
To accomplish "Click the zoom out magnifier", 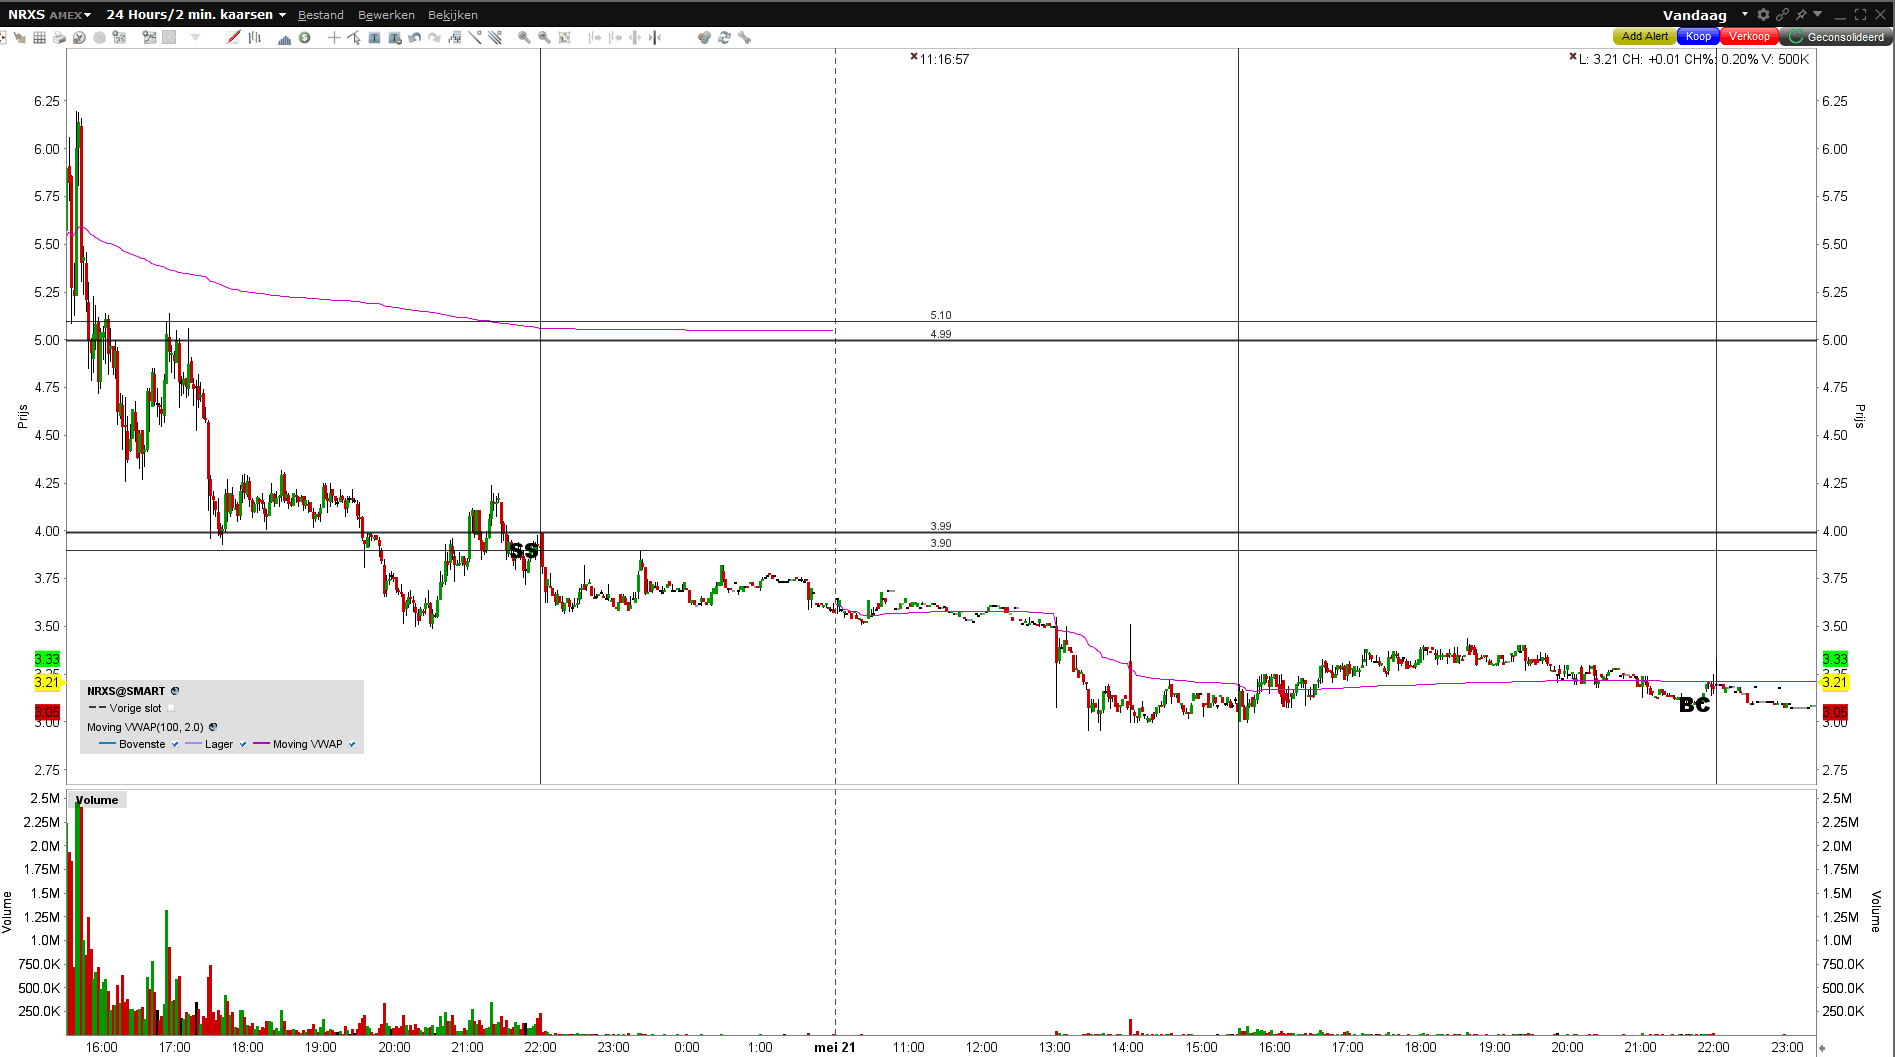I will click(x=544, y=38).
